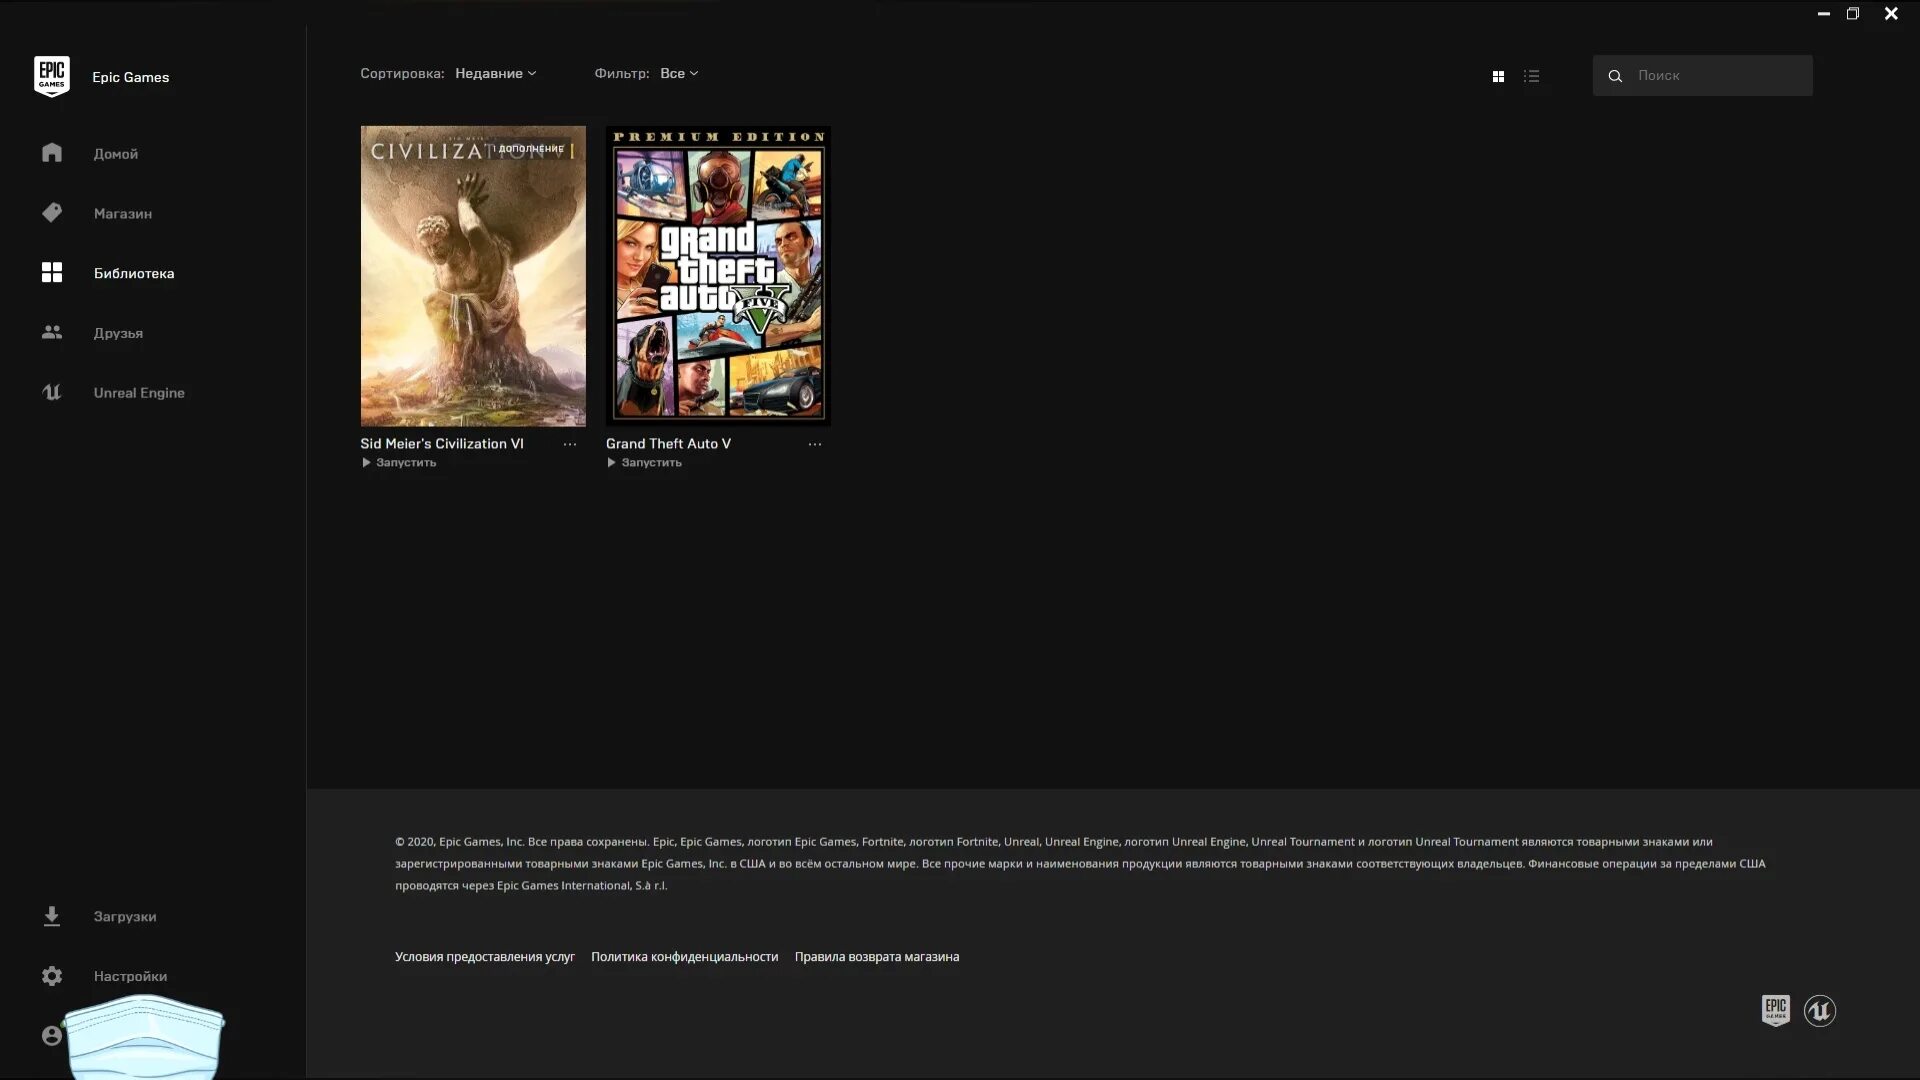
Task: Restore down the launcher window
Action: click(1853, 14)
